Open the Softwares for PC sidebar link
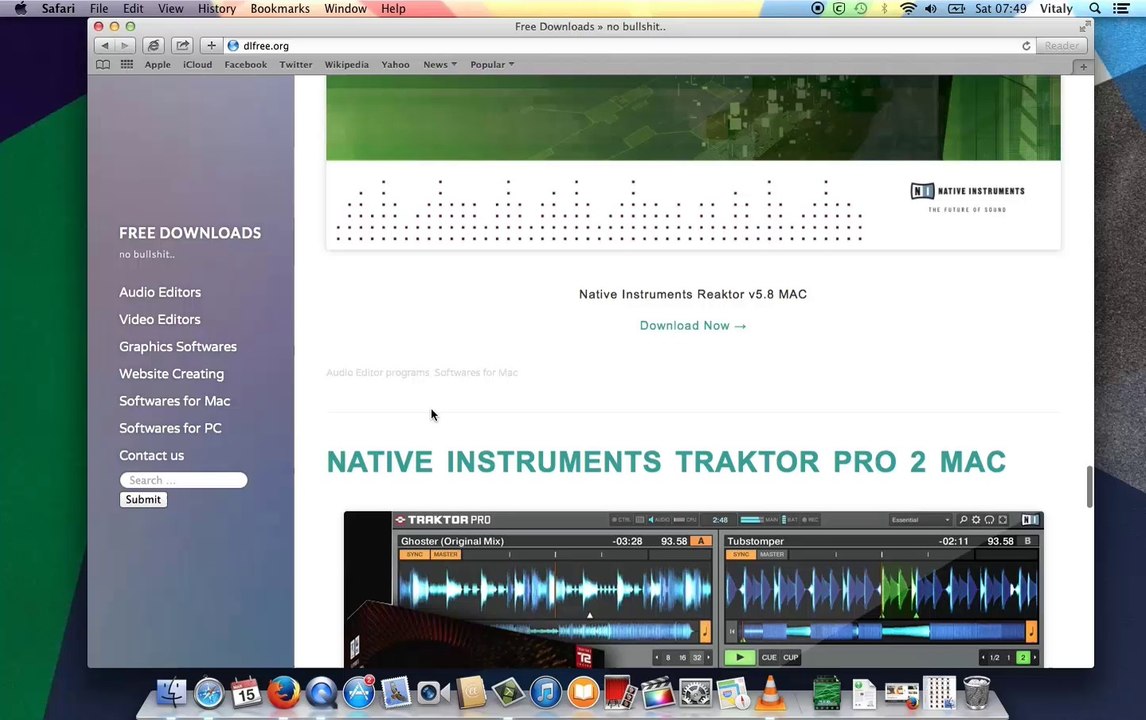 170,428
